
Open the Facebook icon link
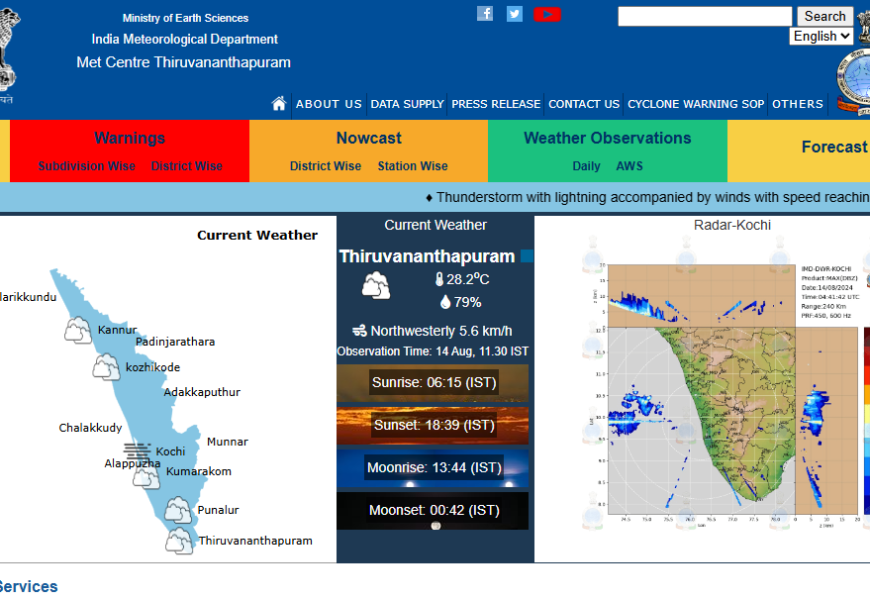point(485,13)
